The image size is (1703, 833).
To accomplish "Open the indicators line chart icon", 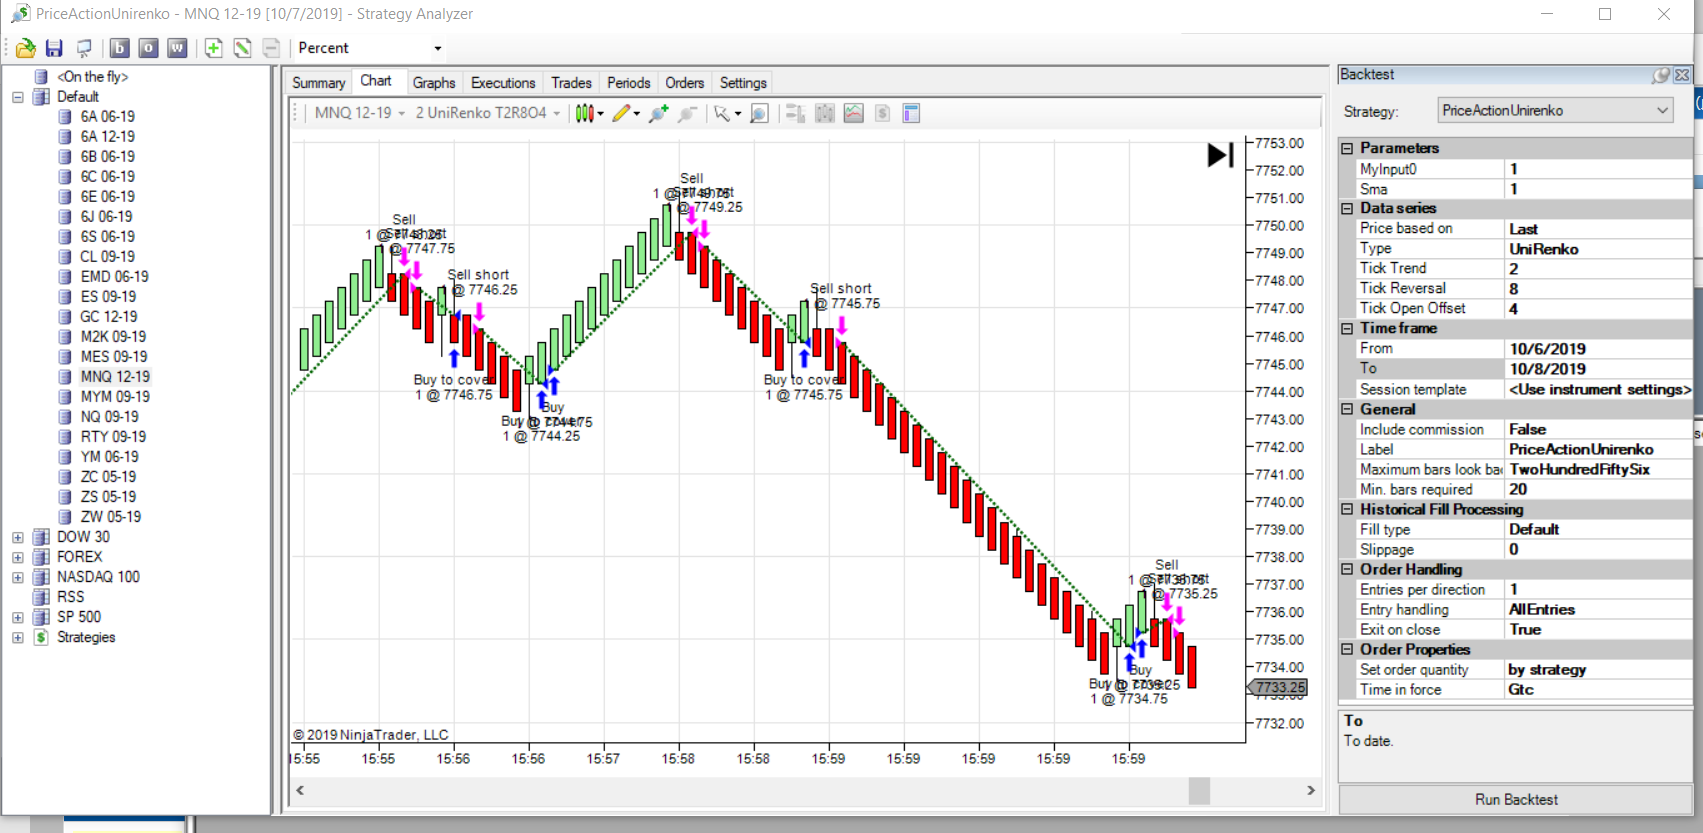I will pos(853,113).
